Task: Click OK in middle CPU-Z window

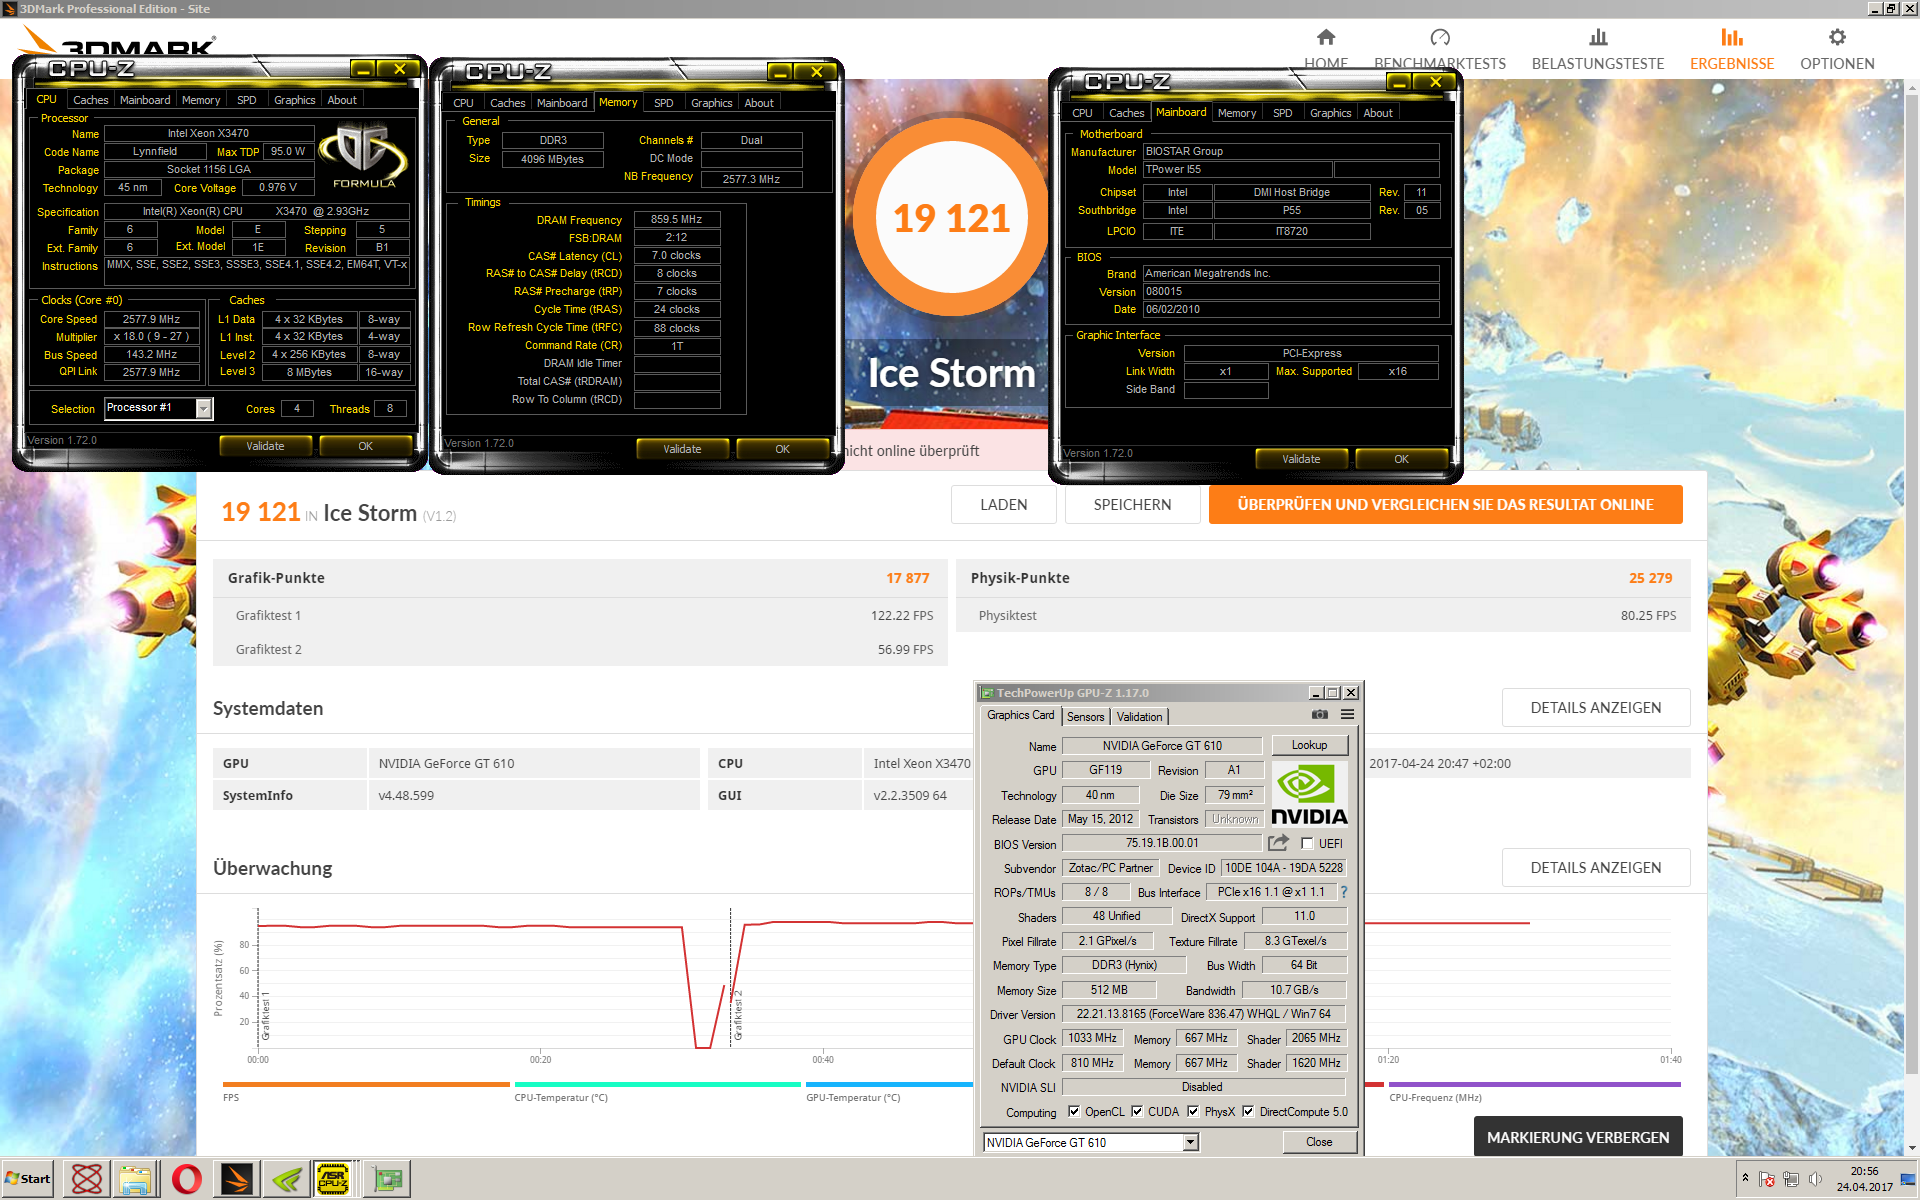Action: click(x=782, y=449)
